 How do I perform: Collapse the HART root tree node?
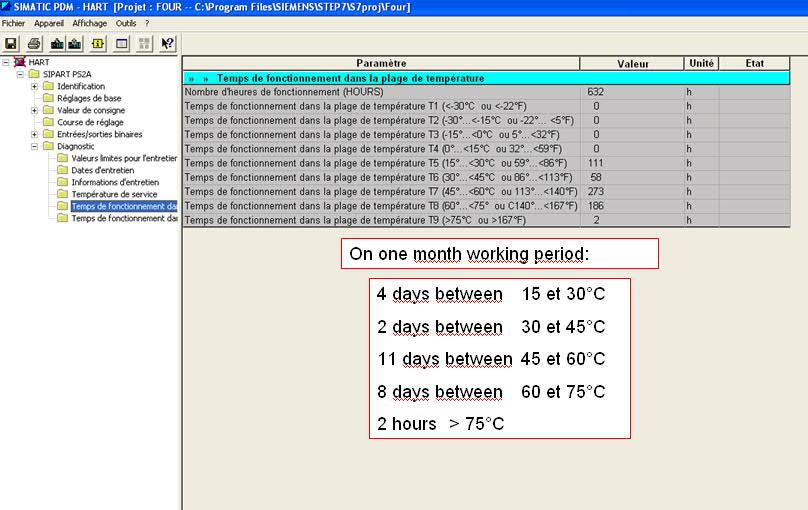click(x=6, y=62)
